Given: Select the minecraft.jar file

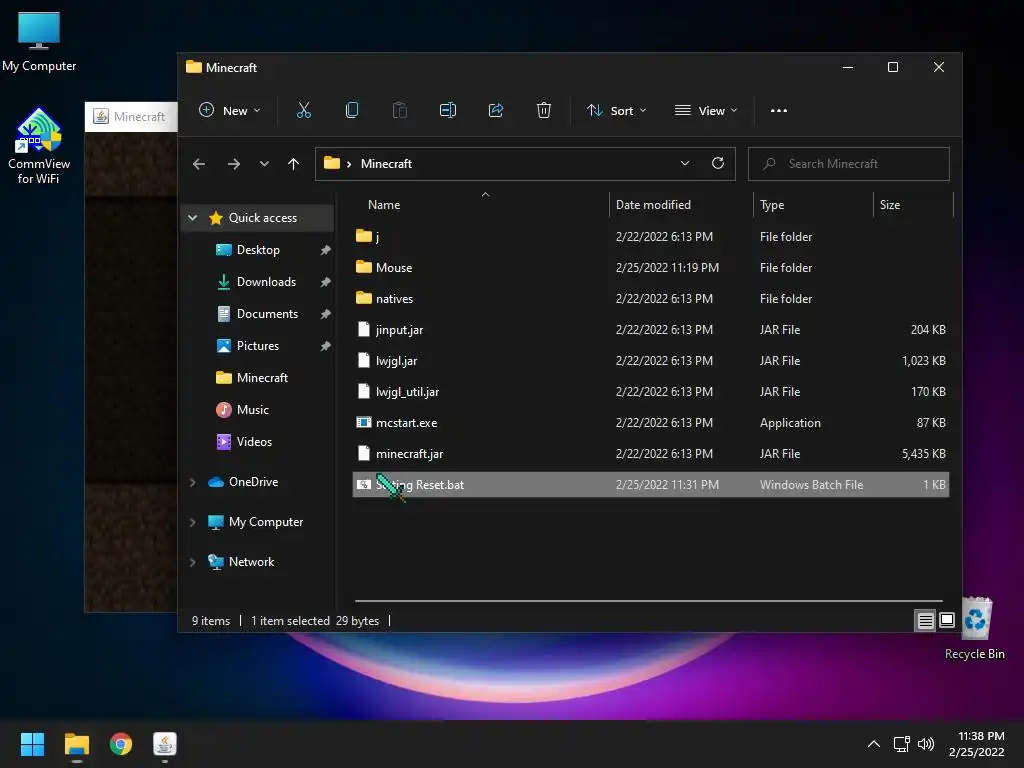Looking at the screenshot, I should 650,453.
